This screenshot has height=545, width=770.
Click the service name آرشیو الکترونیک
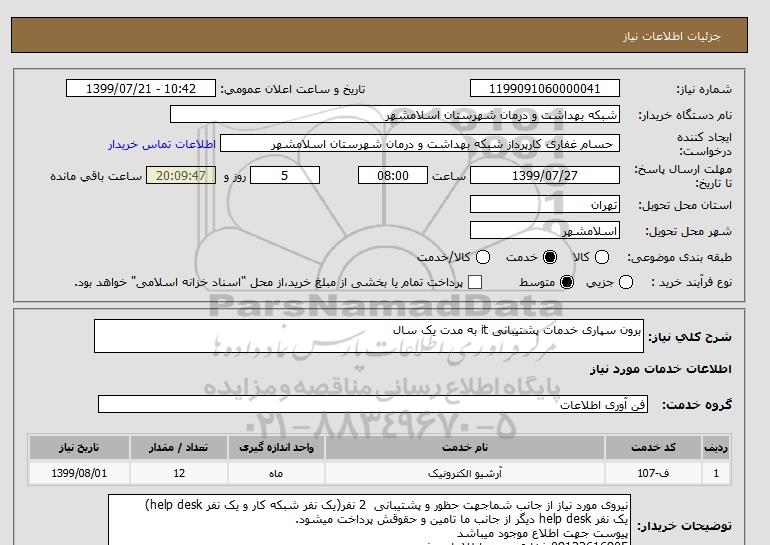coord(465,473)
